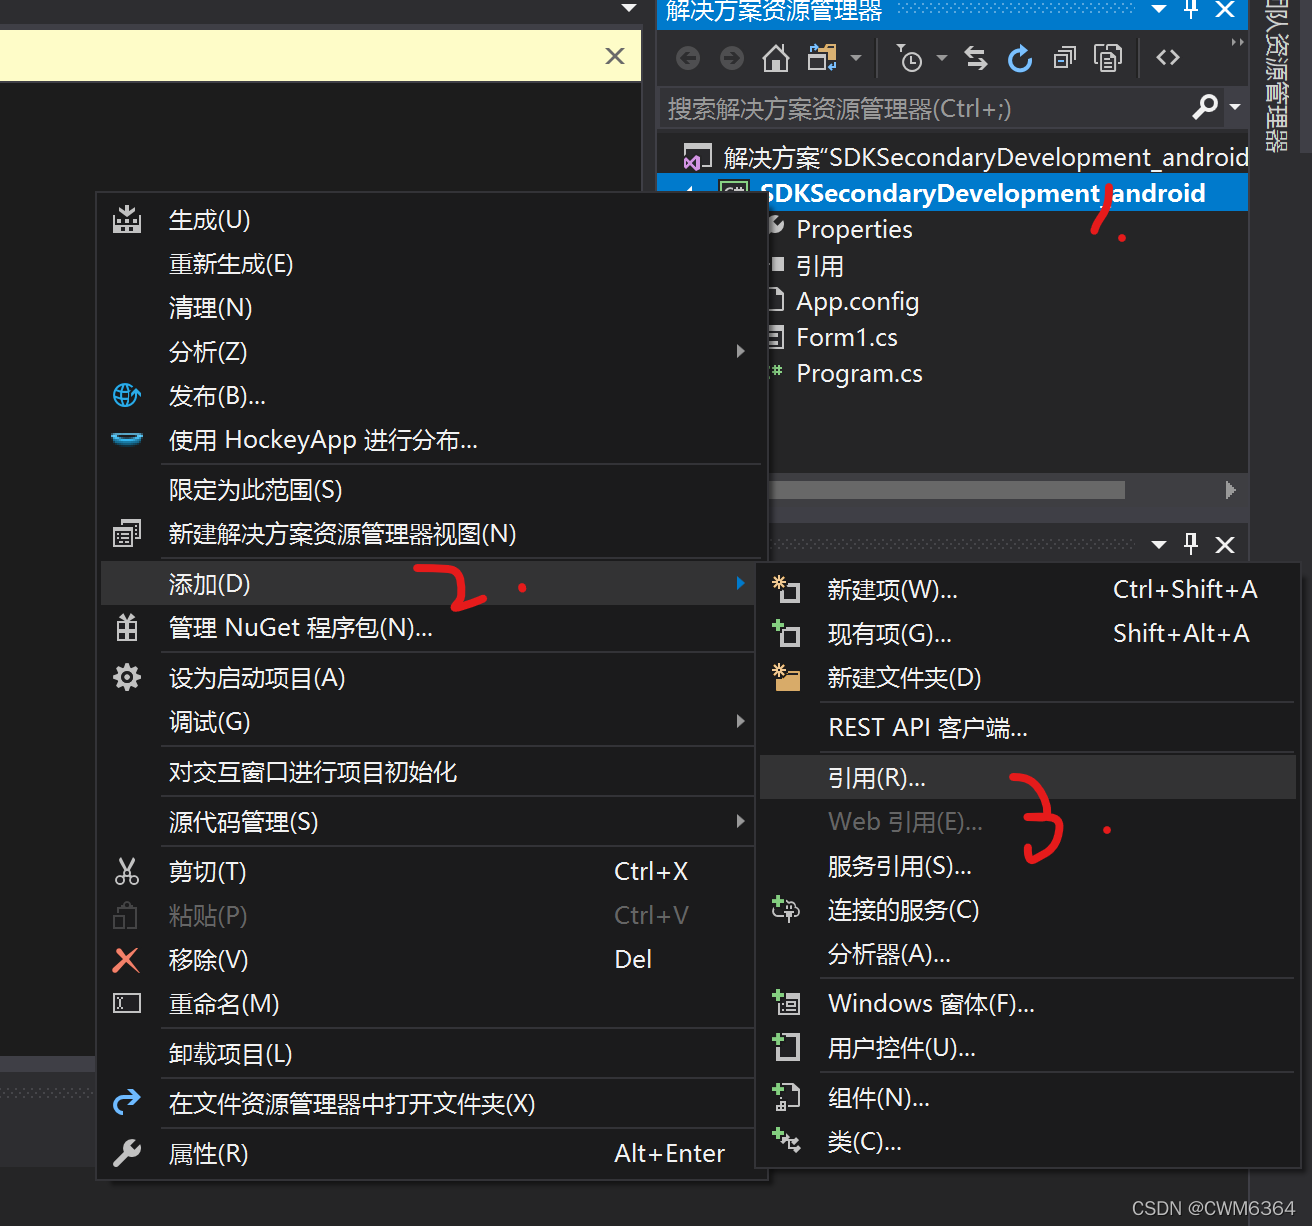Click the Build (生成) icon in context menu

[x=127, y=220]
